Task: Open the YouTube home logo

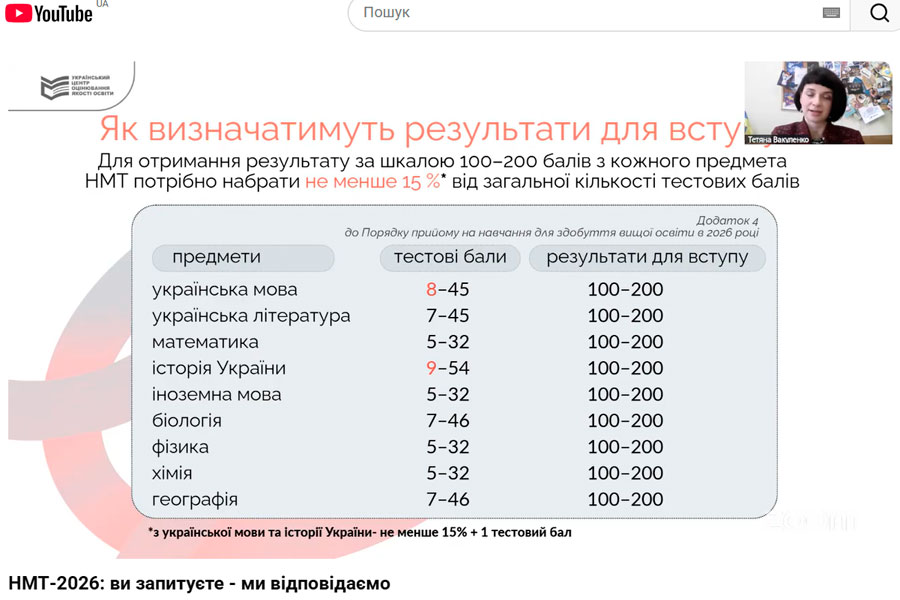Action: pyautogui.click(x=49, y=13)
